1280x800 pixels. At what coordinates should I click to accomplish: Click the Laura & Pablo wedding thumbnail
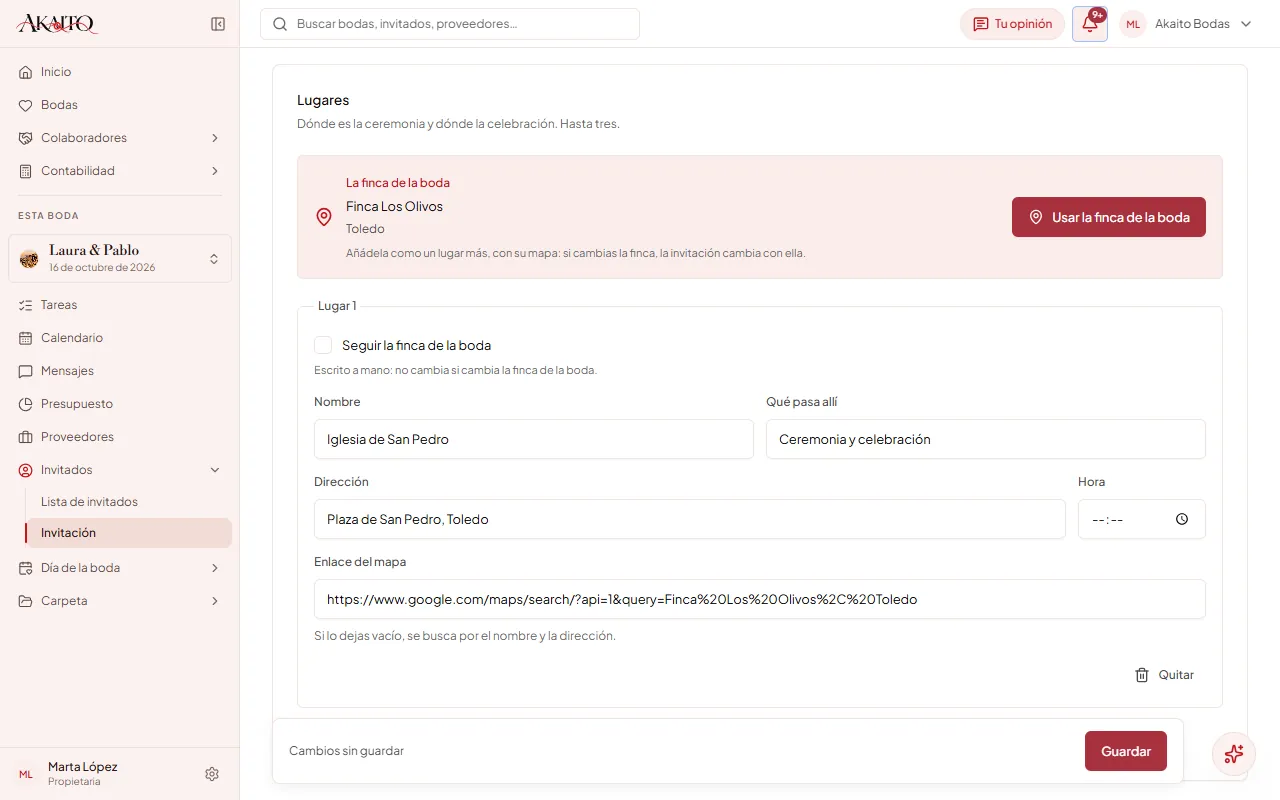coord(29,259)
